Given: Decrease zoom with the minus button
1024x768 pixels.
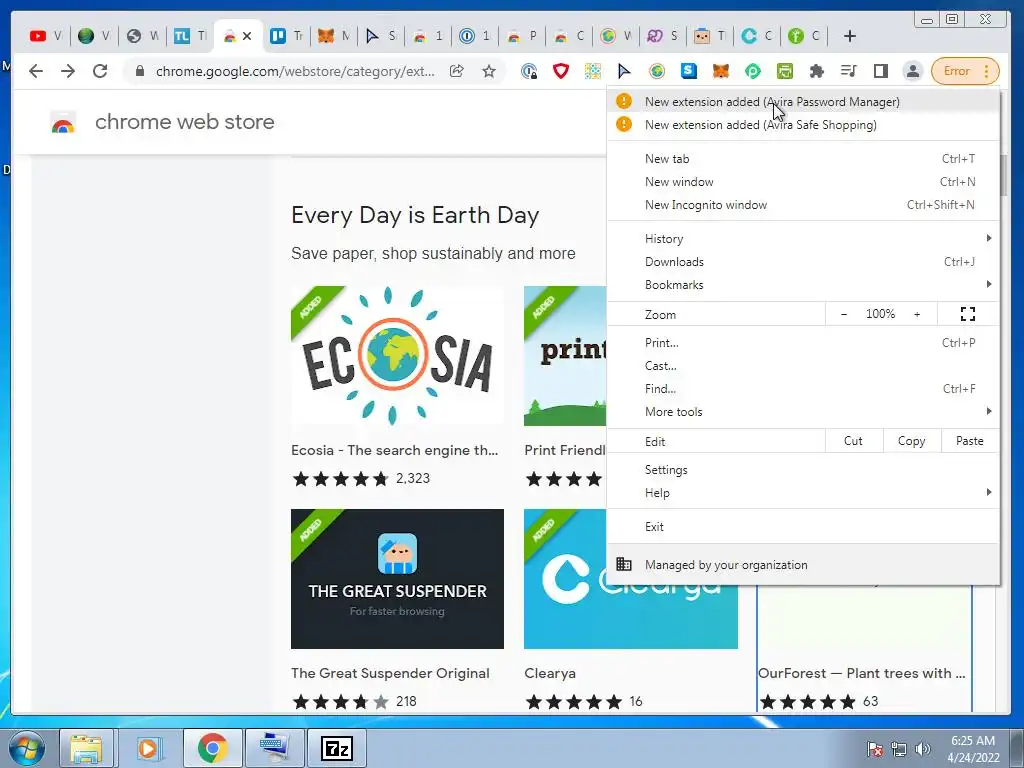Looking at the screenshot, I should (844, 314).
